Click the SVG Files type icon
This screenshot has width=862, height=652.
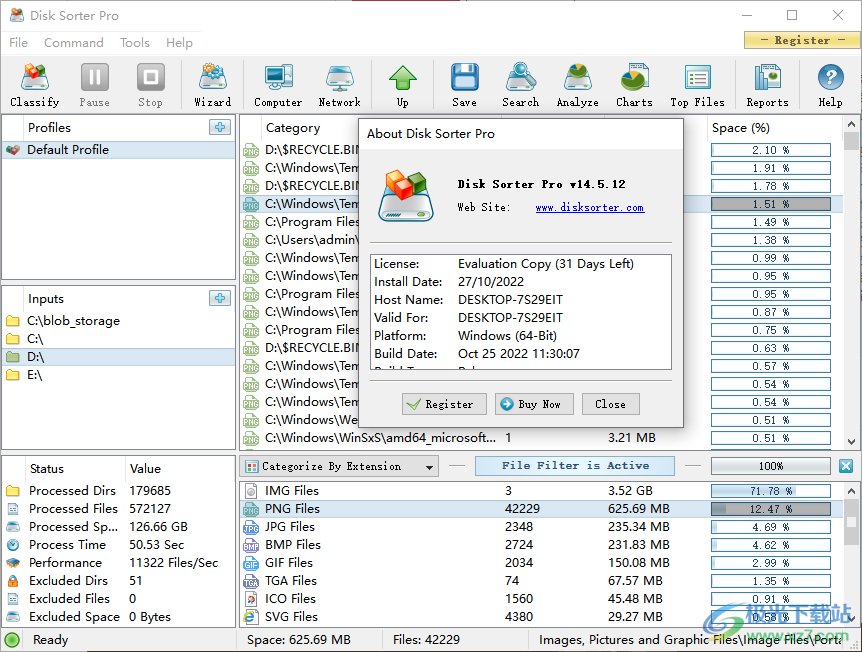[251, 617]
